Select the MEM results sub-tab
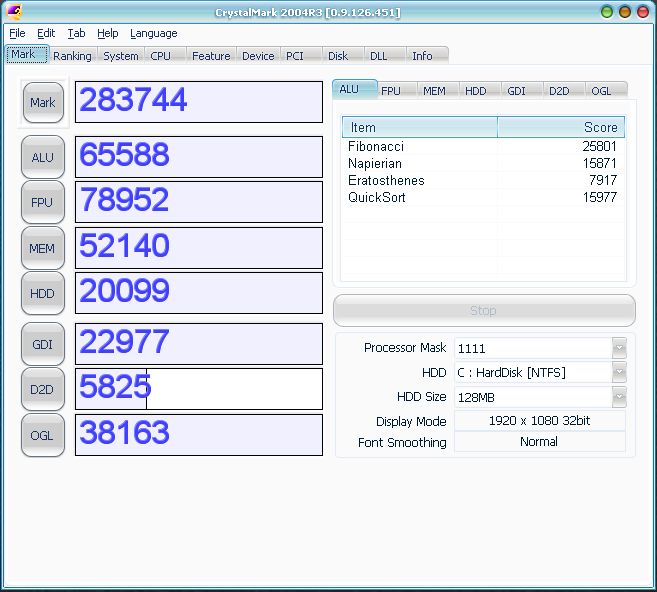The height and width of the screenshot is (592, 657). click(438, 90)
